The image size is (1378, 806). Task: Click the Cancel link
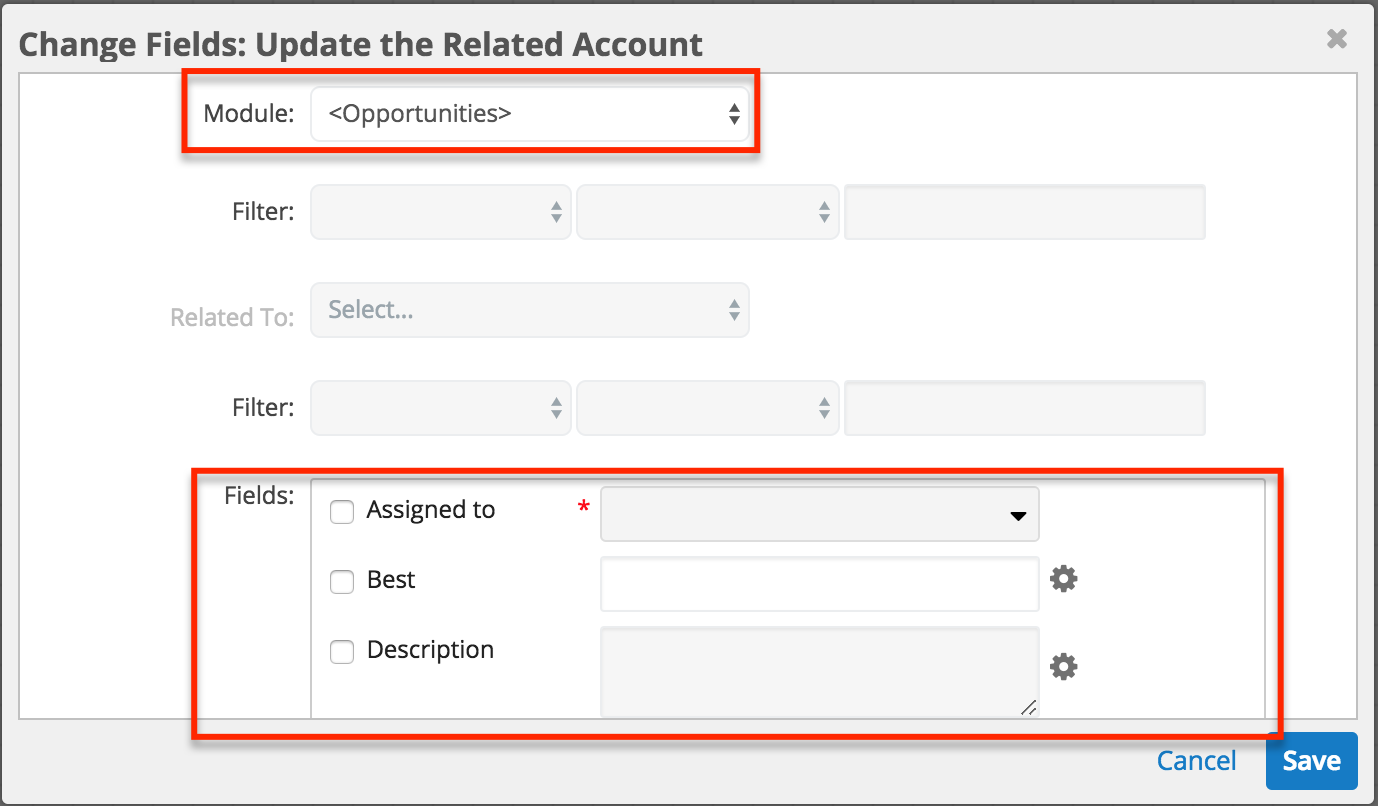tap(1196, 761)
